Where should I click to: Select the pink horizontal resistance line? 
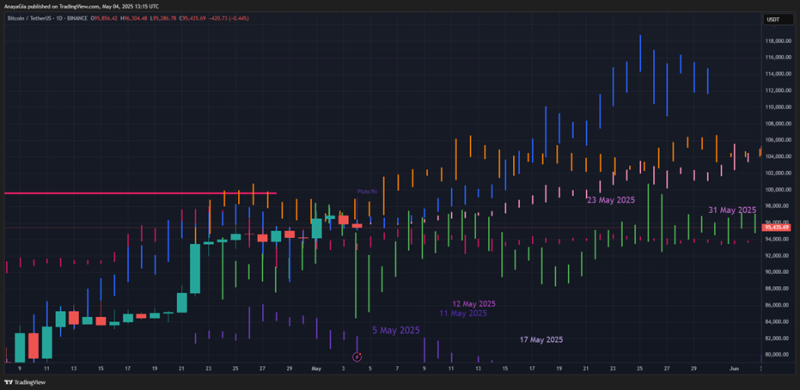(140, 193)
